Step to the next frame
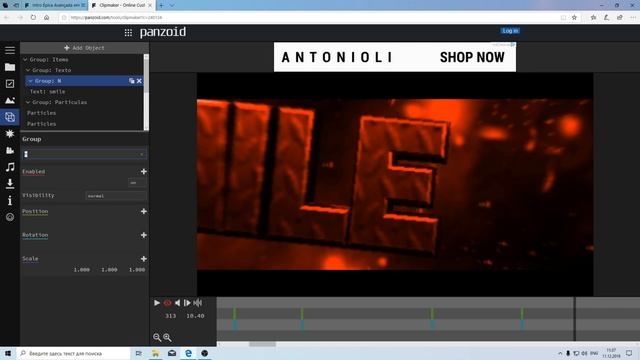Viewport: 640px width, 360px height. (x=187, y=303)
